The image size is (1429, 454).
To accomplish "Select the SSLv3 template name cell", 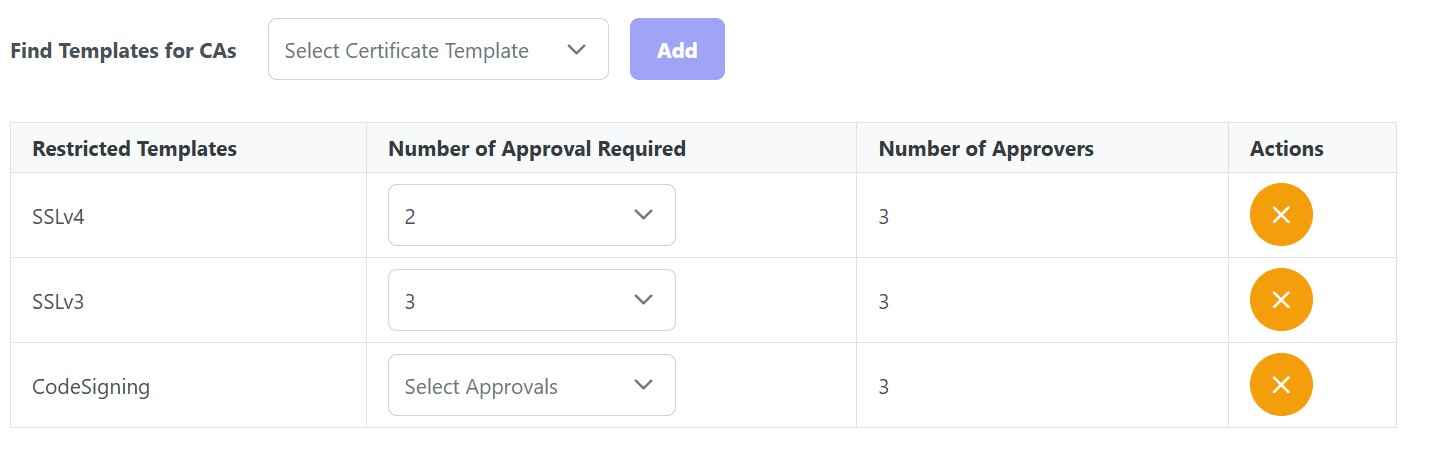I will tap(59, 301).
